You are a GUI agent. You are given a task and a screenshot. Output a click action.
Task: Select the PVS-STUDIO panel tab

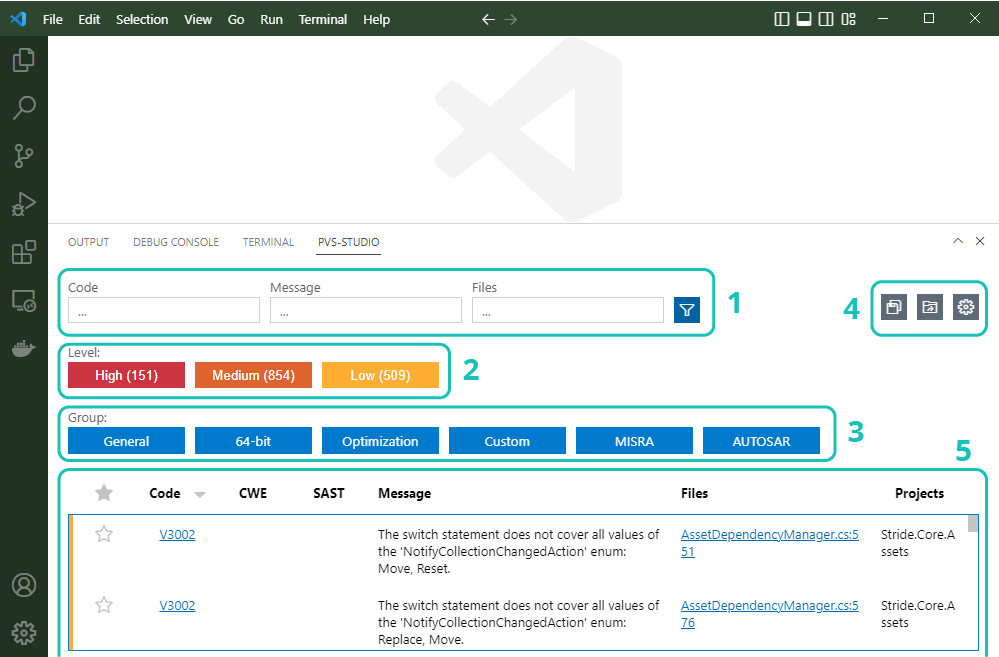(x=349, y=242)
